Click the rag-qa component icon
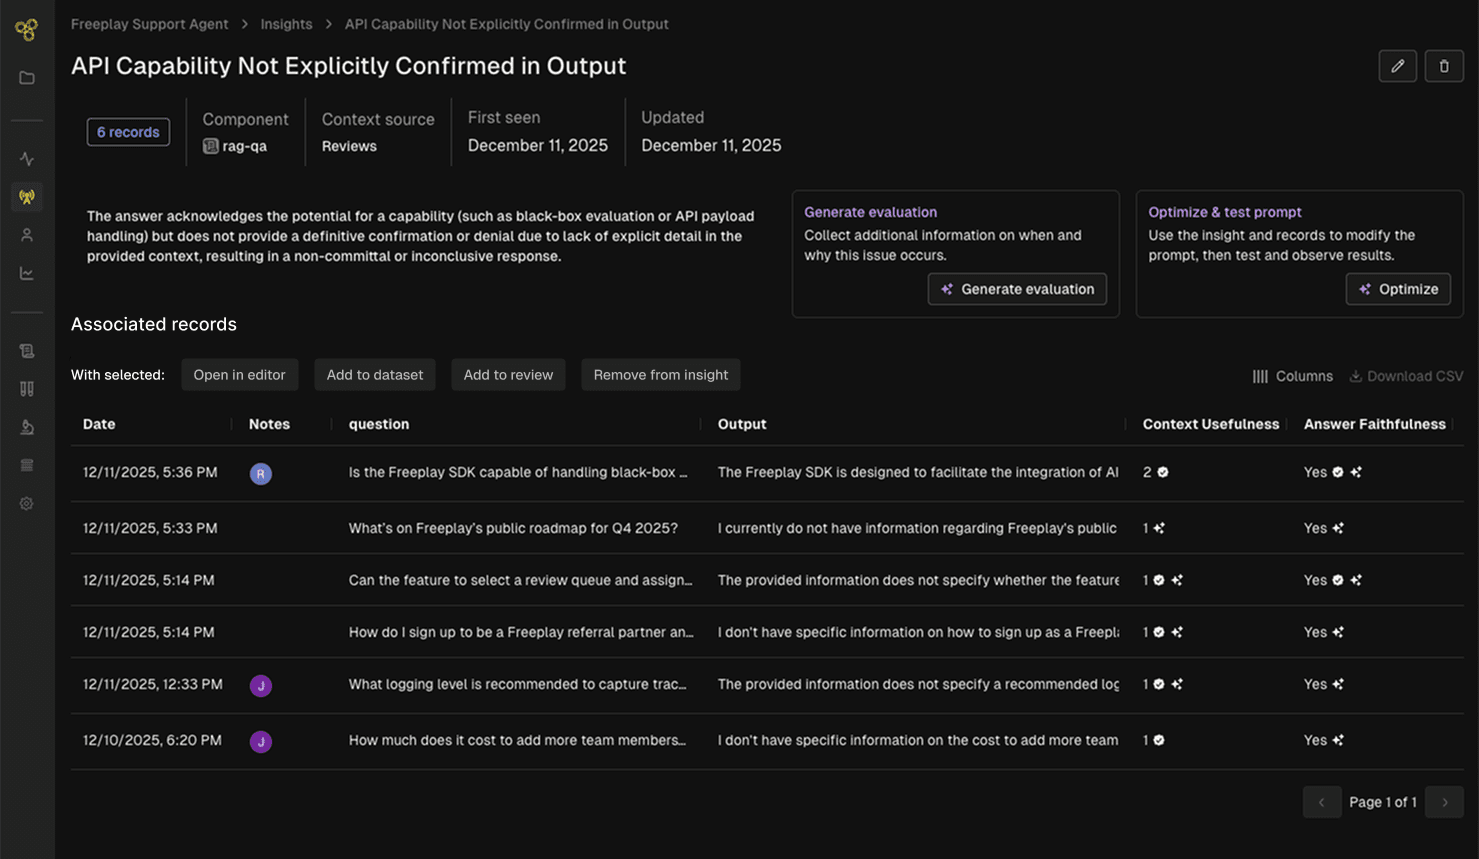This screenshot has width=1479, height=859. 211,146
